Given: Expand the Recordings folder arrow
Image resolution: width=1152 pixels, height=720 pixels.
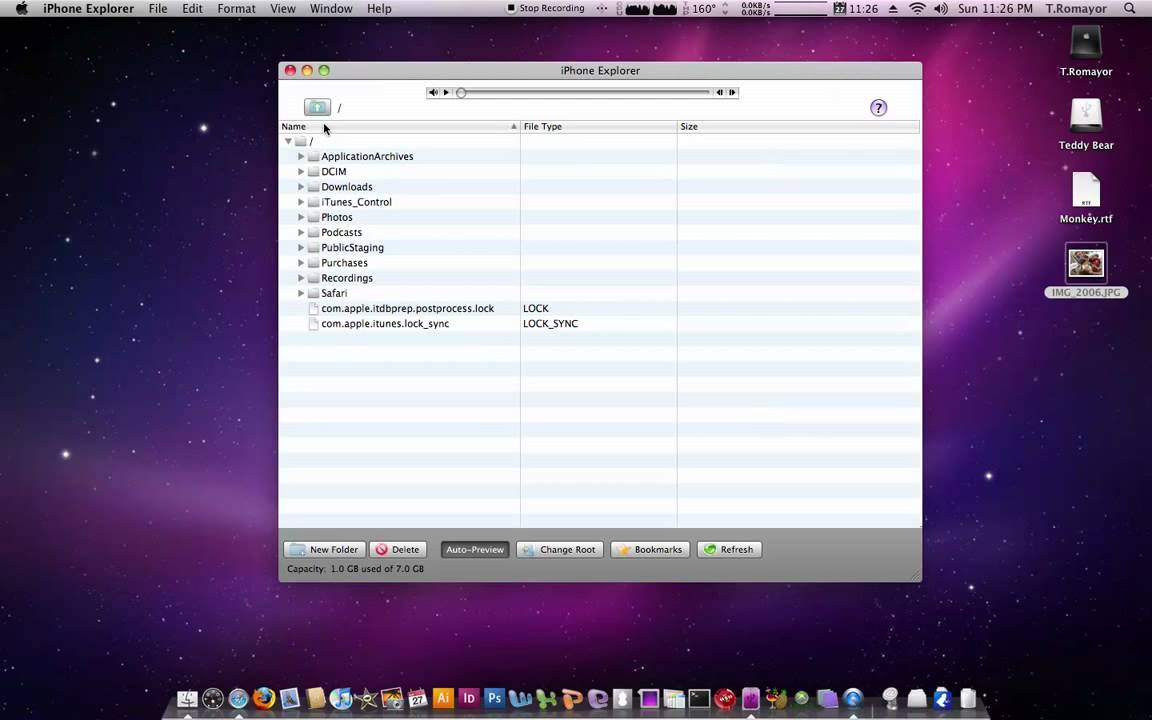Looking at the screenshot, I should pyautogui.click(x=300, y=278).
